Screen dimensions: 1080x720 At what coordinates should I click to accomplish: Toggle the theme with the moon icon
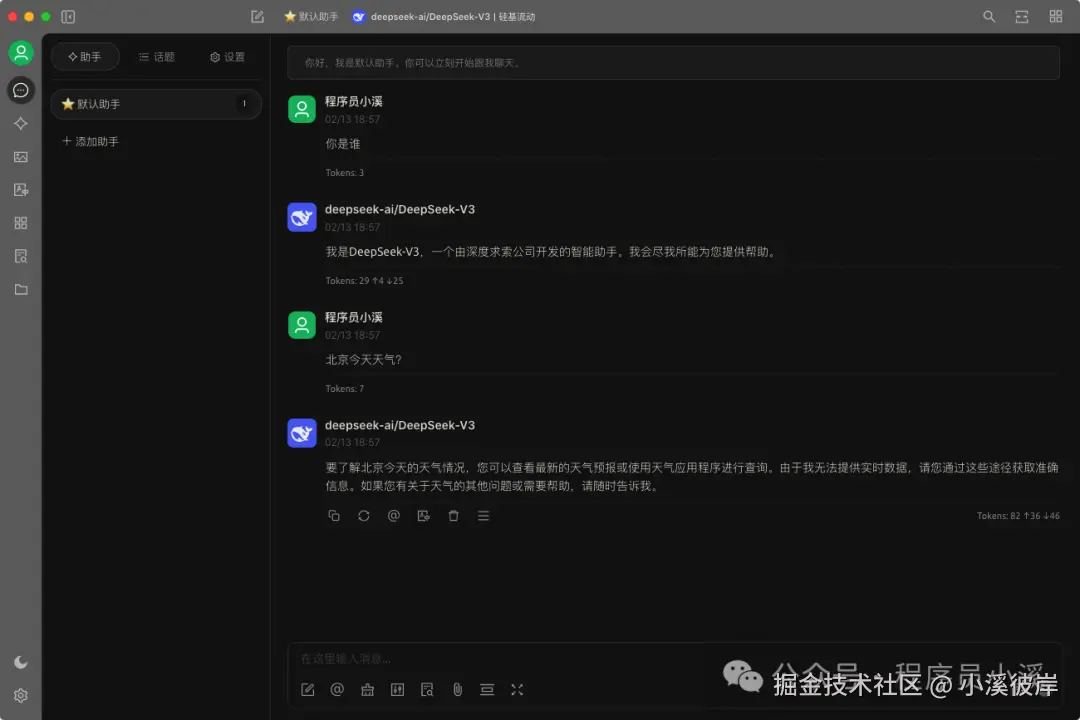(x=20, y=661)
